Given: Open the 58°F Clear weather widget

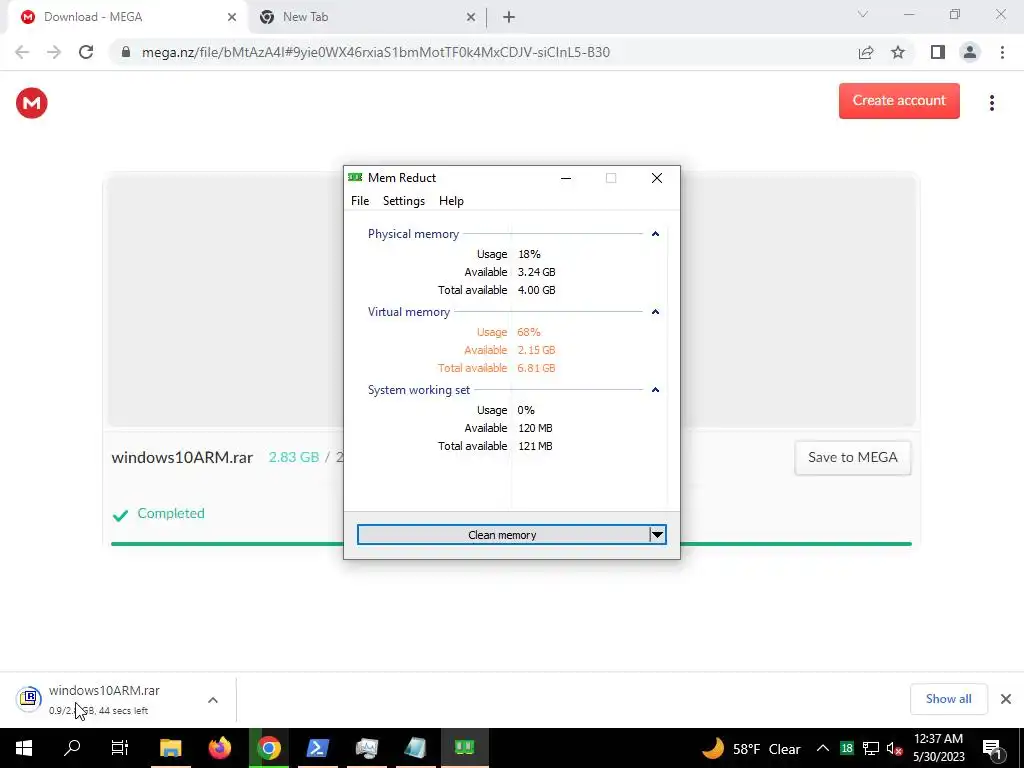Looking at the screenshot, I should click(x=751, y=748).
